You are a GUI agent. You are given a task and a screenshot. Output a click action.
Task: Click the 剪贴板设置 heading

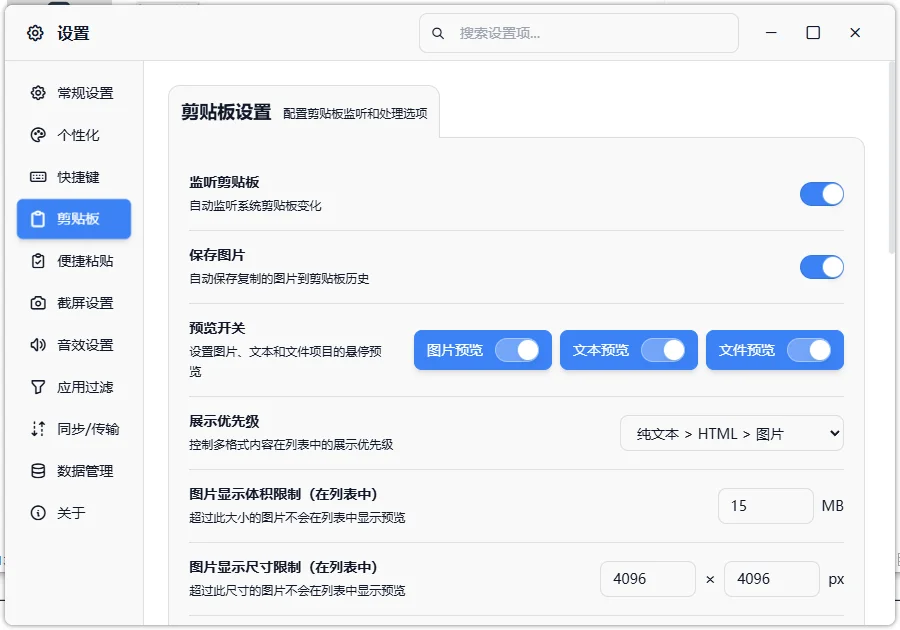(226, 112)
